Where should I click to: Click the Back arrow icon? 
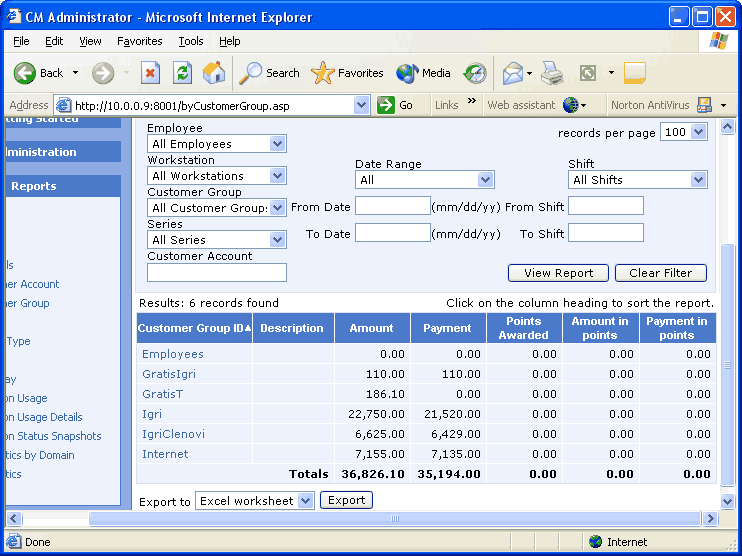coord(25,73)
